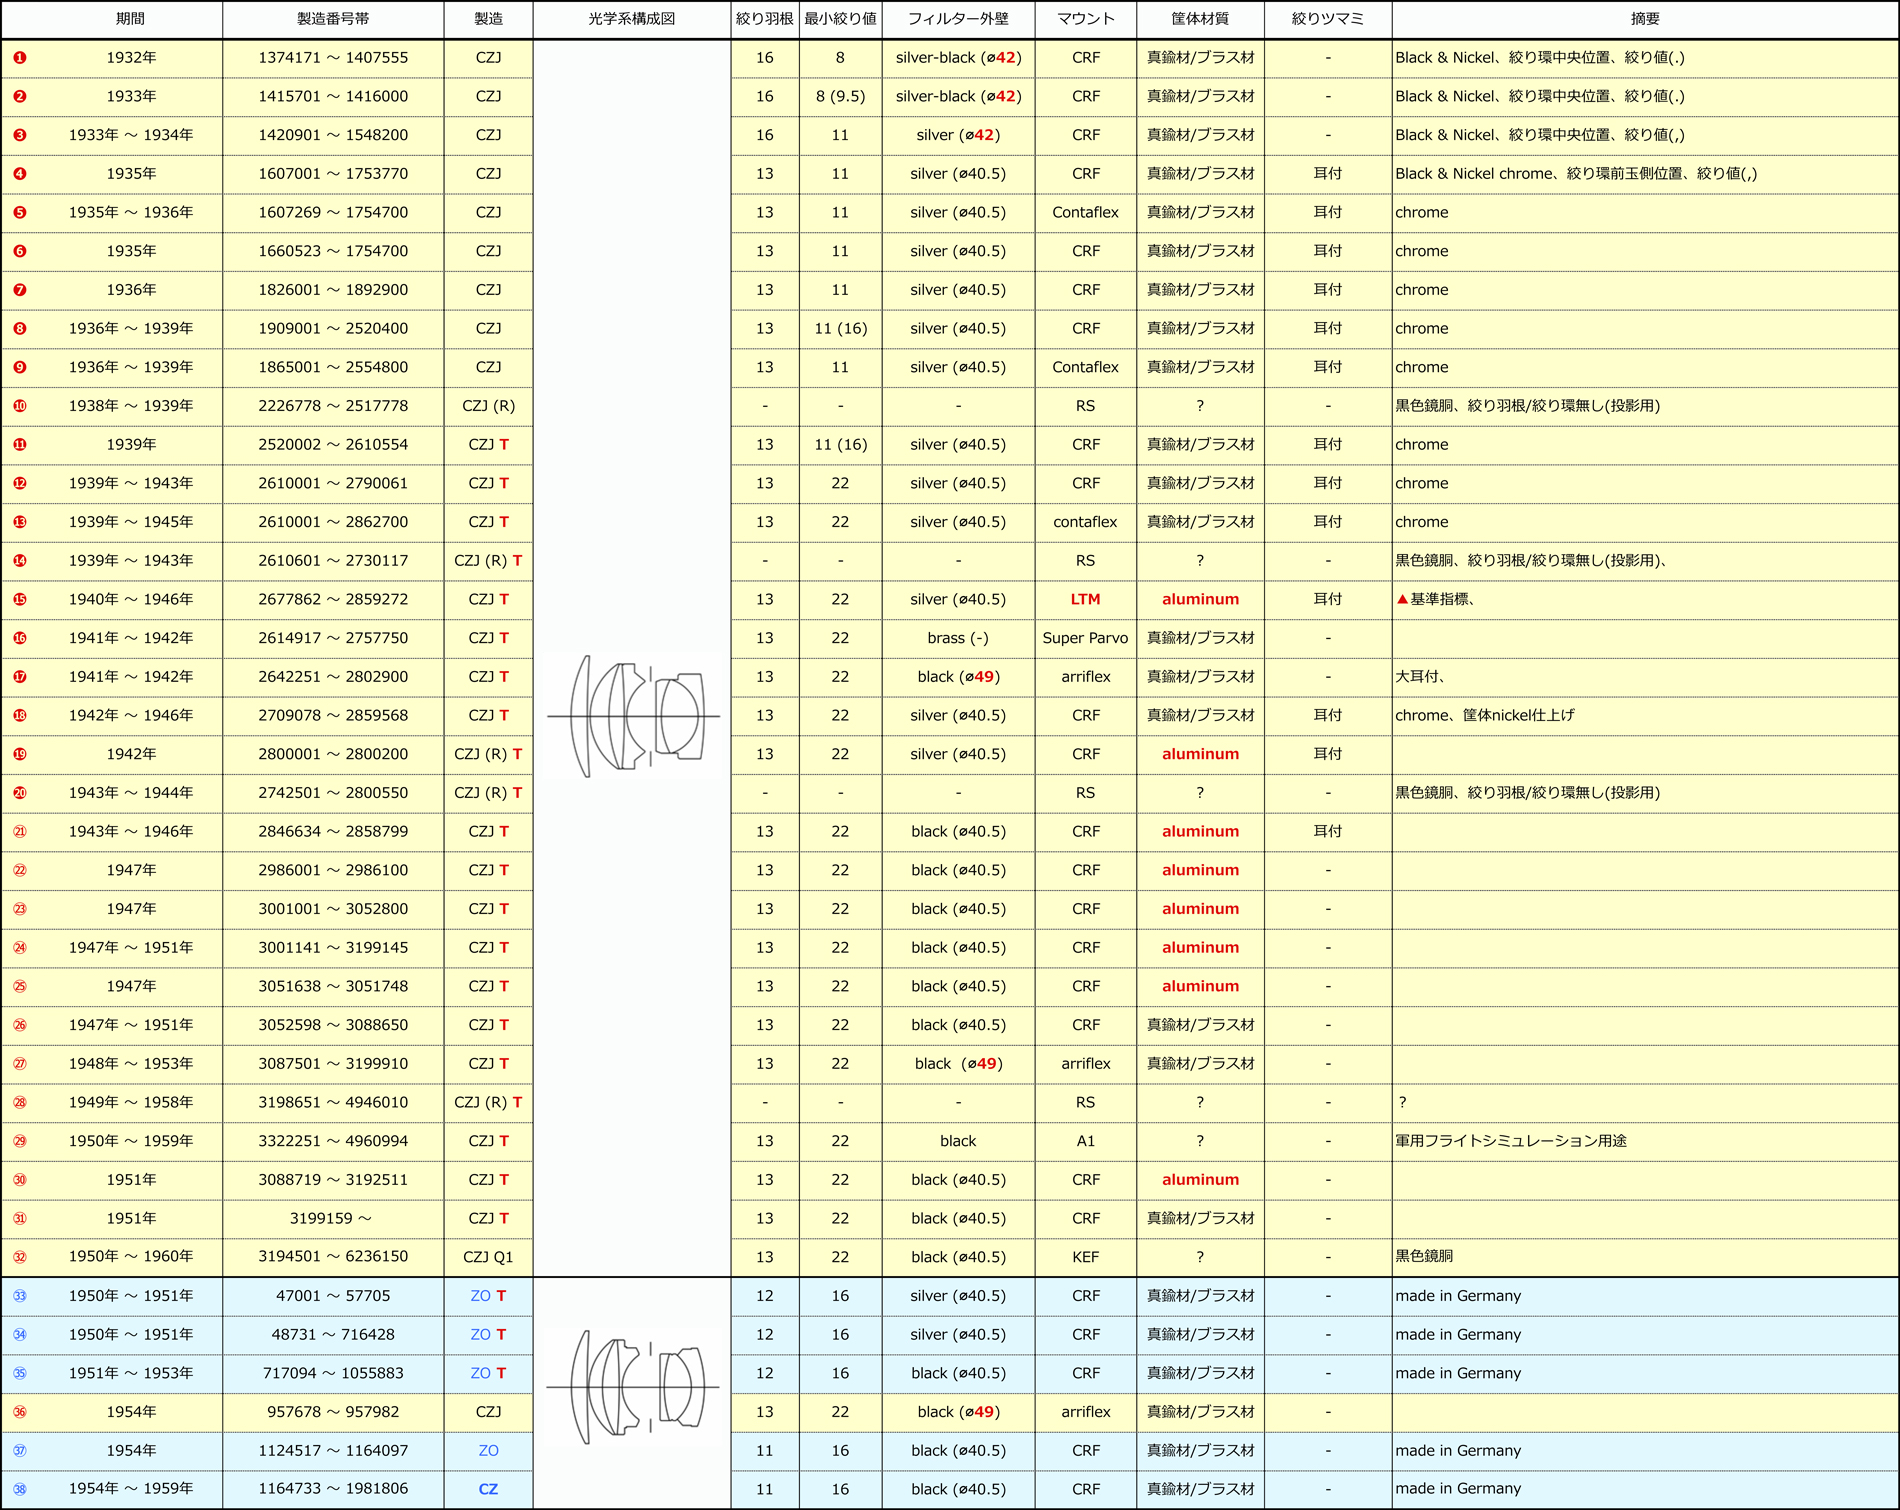1900x1510 pixels.
Task: Click the red triangle before 基準指標
Action: (x=1402, y=599)
